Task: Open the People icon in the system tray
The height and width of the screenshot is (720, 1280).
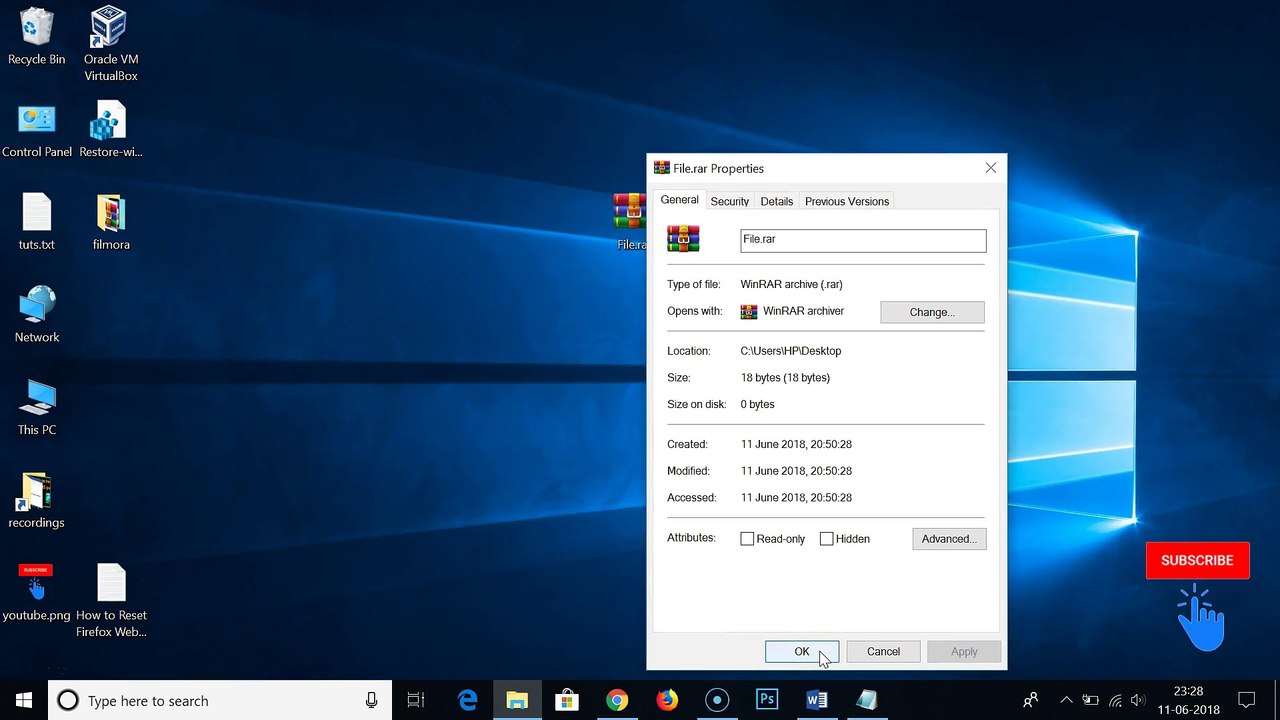Action: pyautogui.click(x=1030, y=700)
